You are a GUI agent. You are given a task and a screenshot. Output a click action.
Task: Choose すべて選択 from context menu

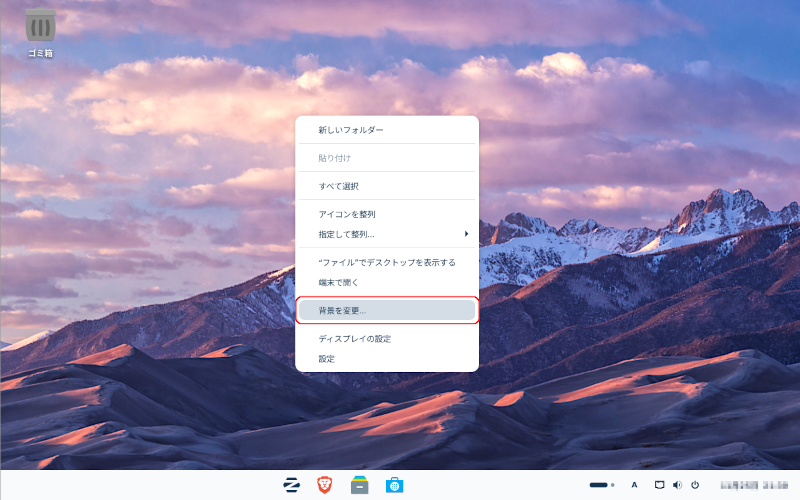[387, 186]
